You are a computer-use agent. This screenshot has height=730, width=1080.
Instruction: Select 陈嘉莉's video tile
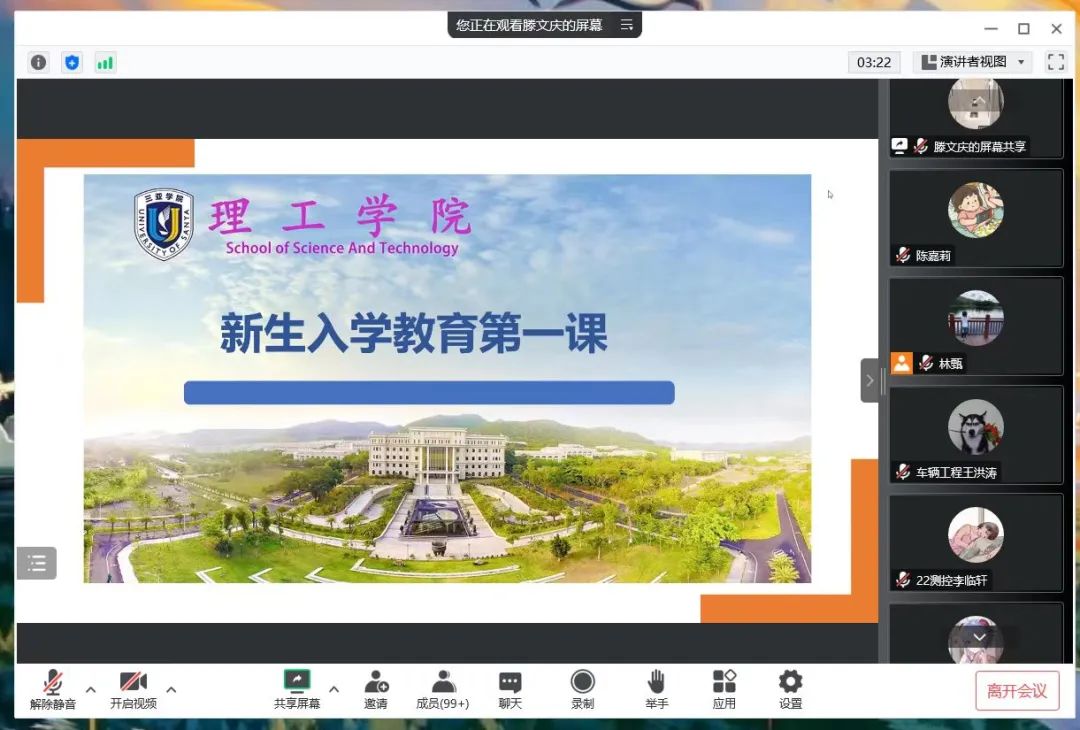pos(976,218)
